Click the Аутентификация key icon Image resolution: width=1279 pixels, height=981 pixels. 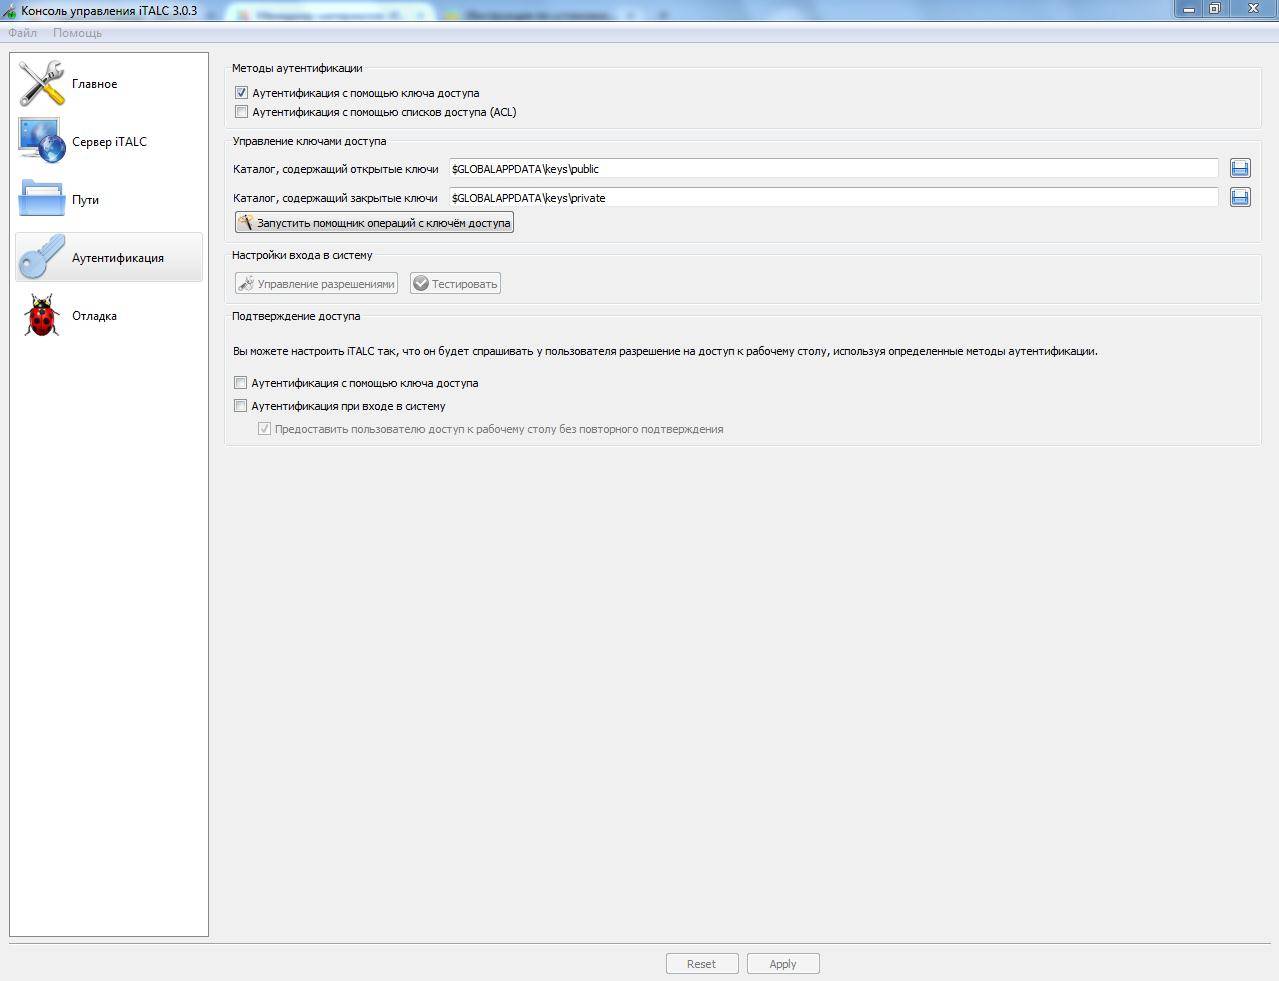(41, 257)
